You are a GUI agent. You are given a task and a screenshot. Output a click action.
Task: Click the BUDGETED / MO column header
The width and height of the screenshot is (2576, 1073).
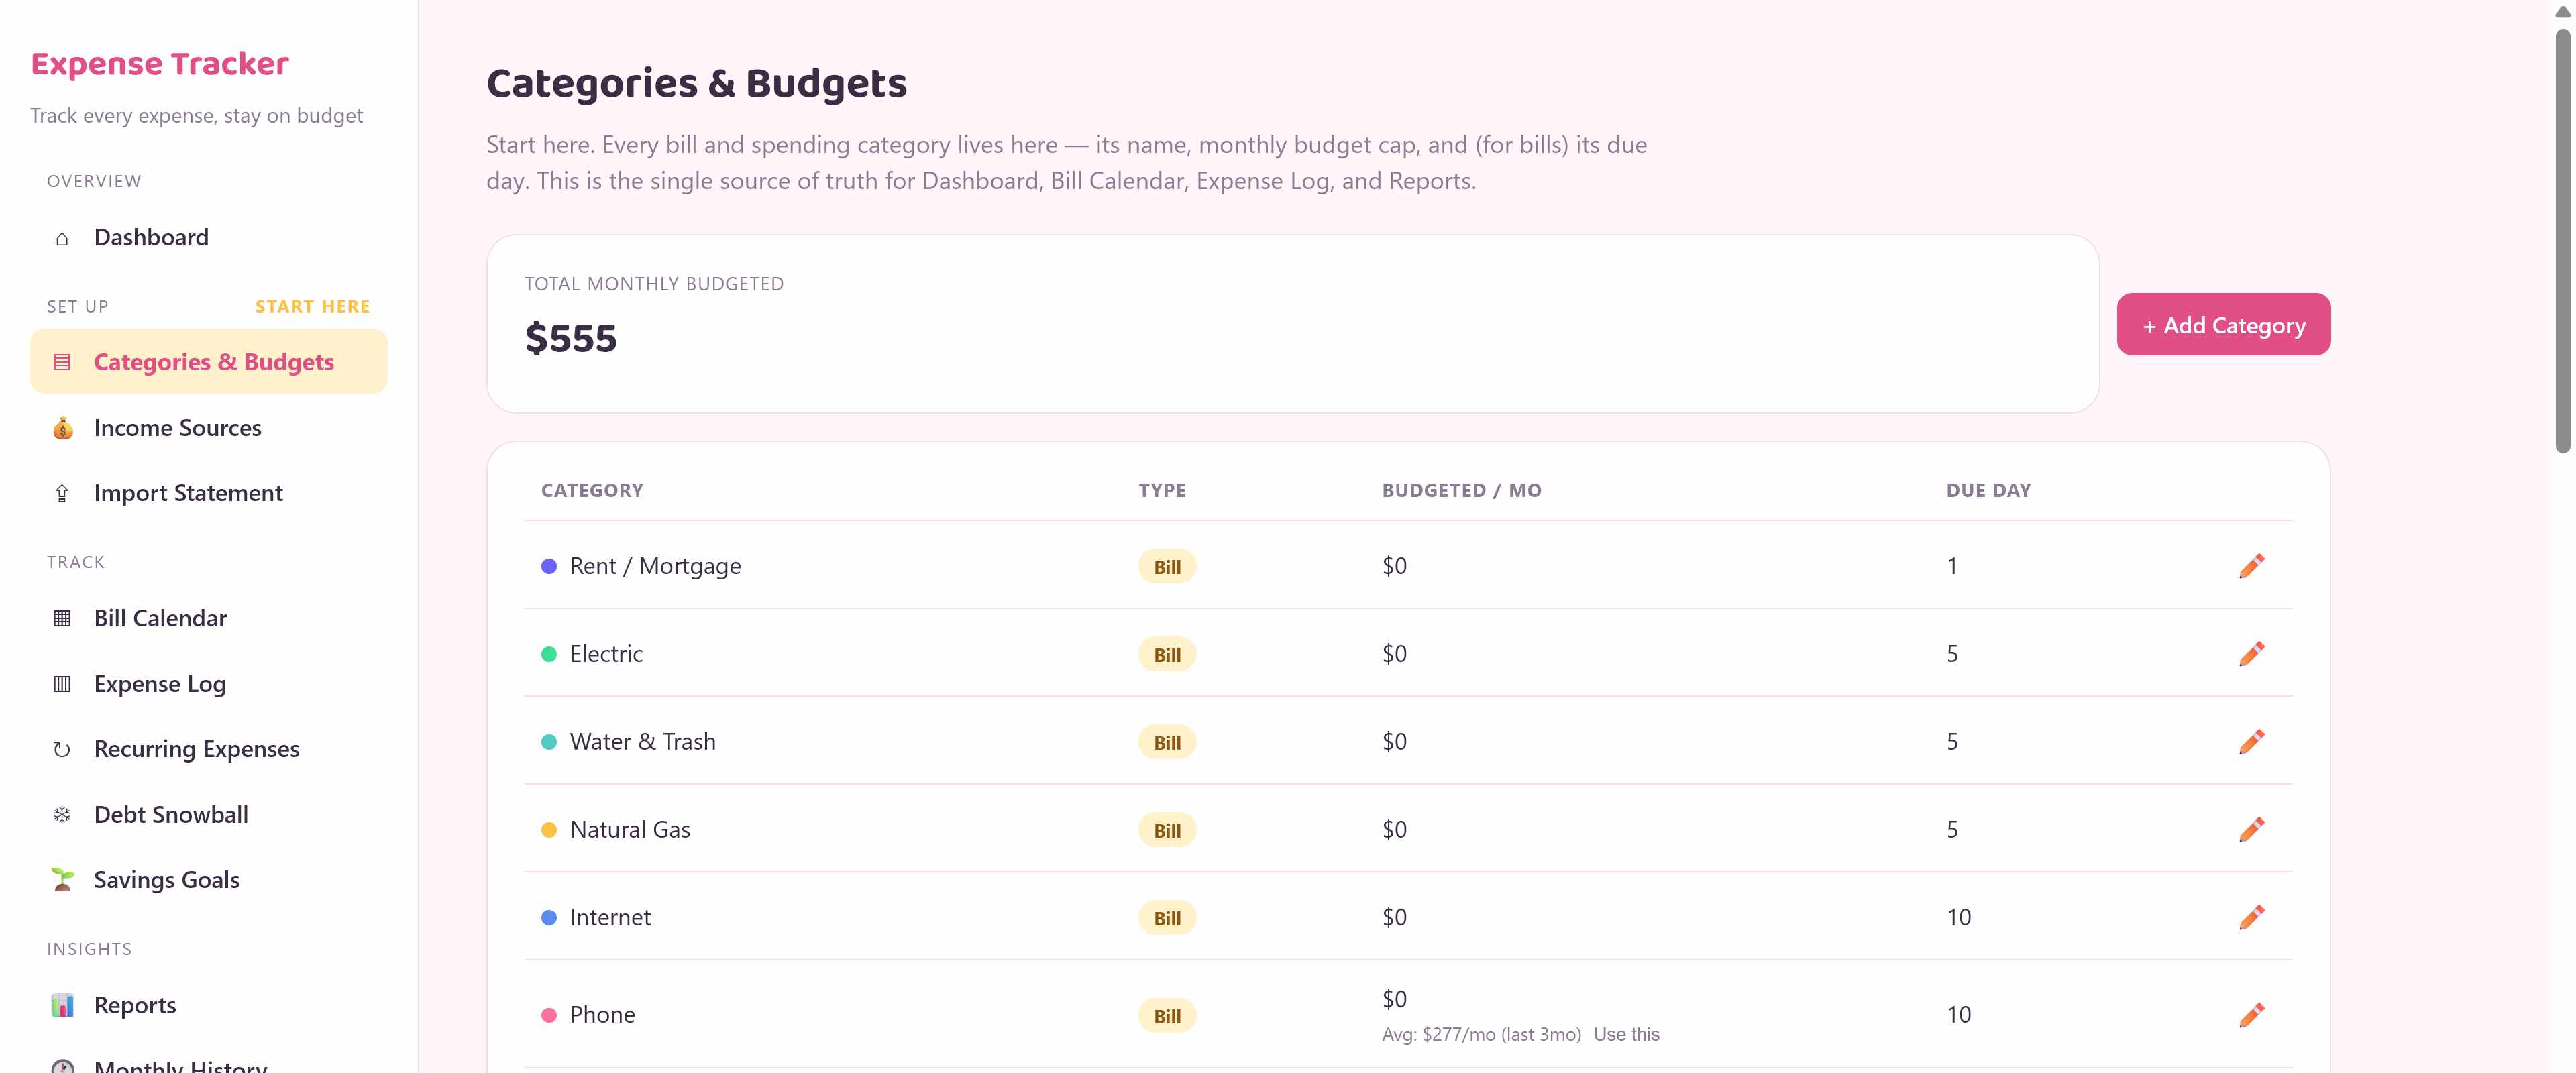(x=1461, y=491)
